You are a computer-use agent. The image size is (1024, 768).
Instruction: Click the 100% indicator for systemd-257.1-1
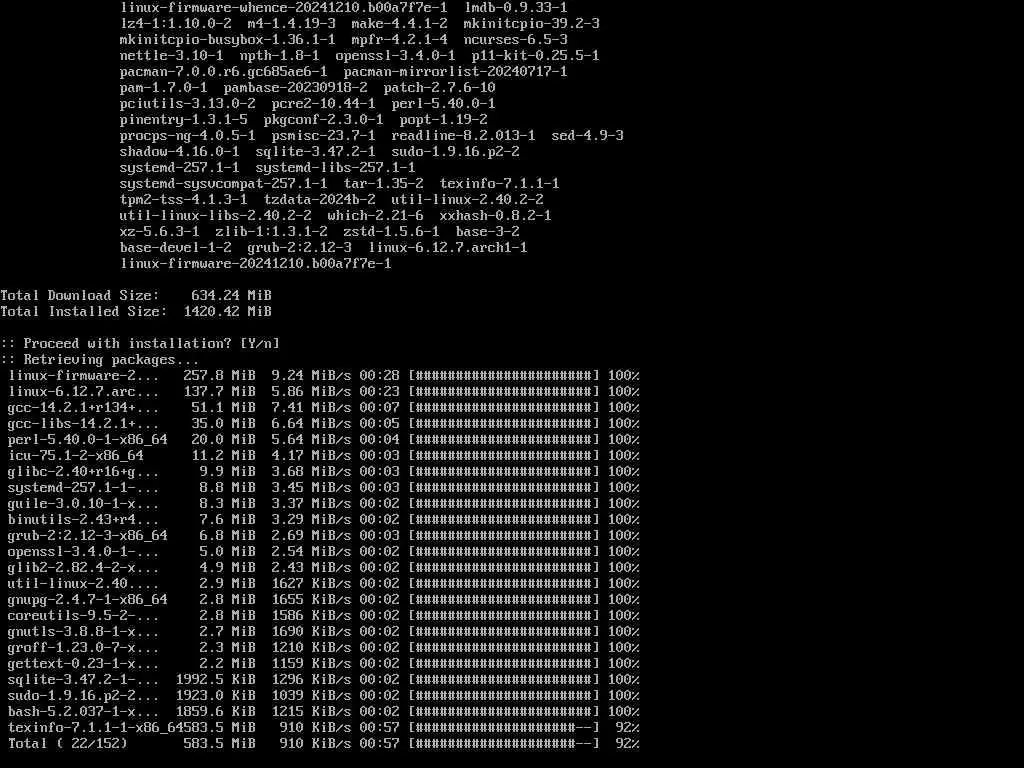624,488
